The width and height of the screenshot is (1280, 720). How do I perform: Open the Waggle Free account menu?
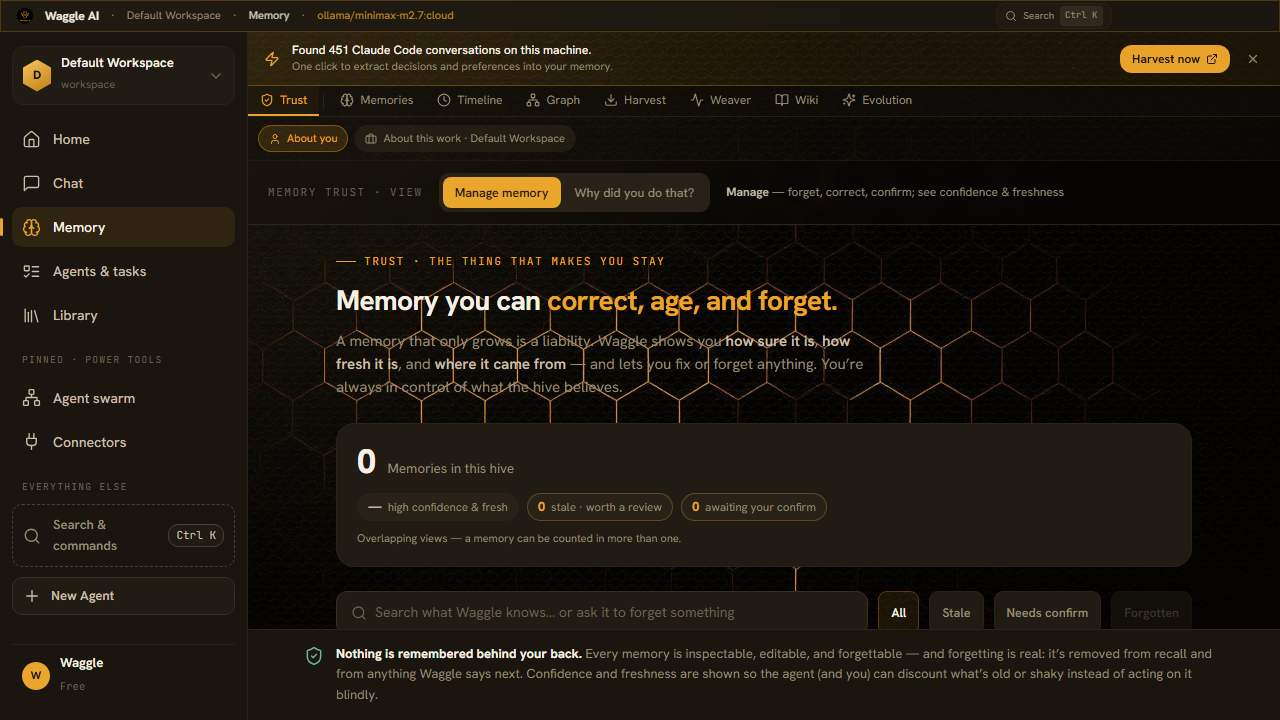(123, 675)
